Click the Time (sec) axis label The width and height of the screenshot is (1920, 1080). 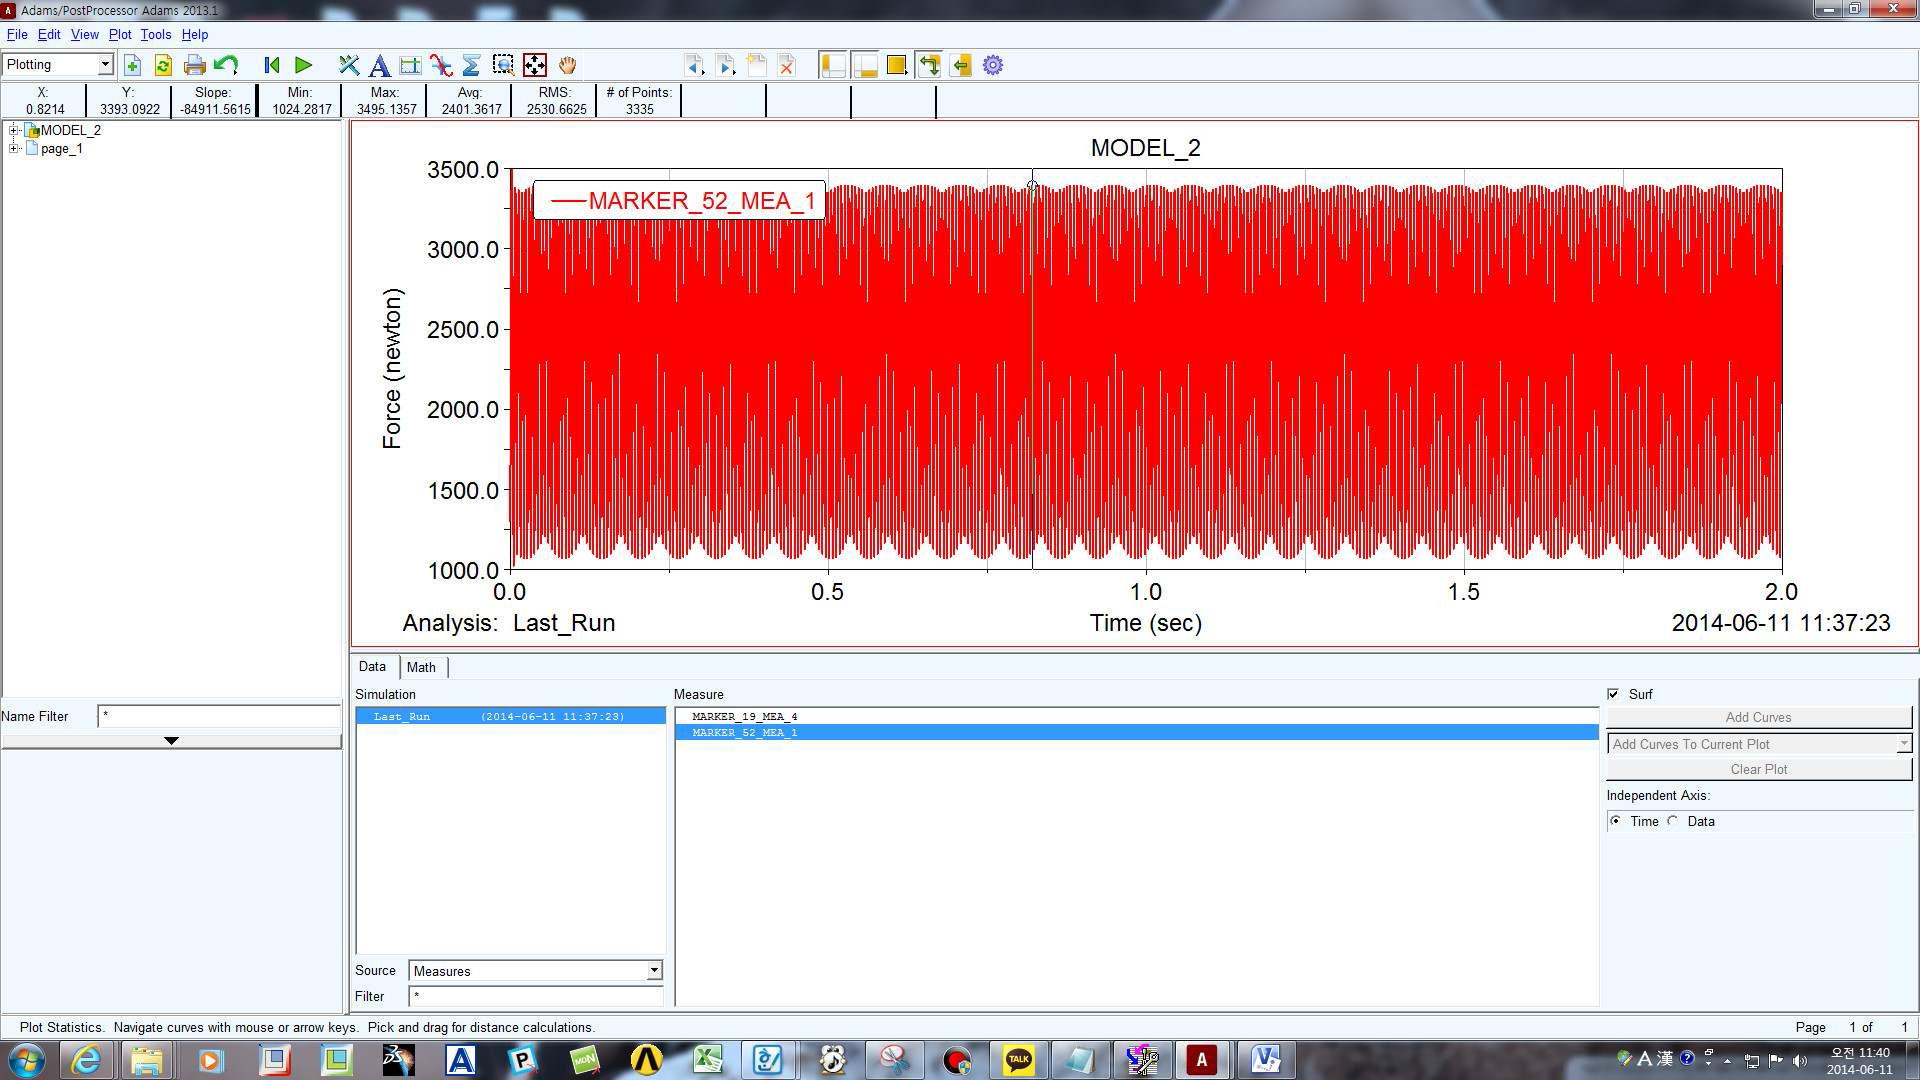(1145, 623)
